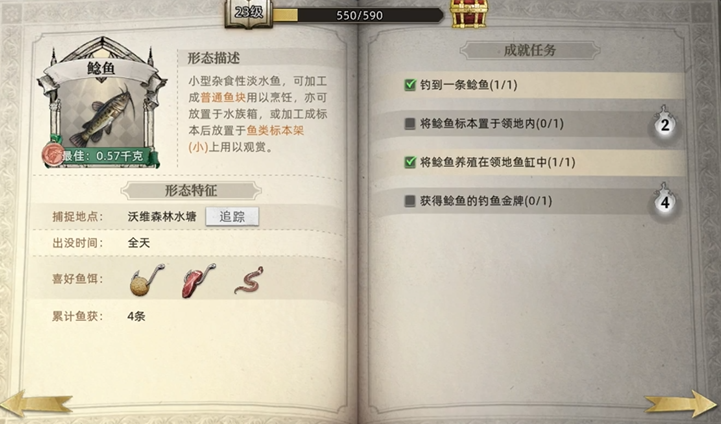Open the red treasure chest reward
This screenshot has height=424, width=721.
click(469, 14)
